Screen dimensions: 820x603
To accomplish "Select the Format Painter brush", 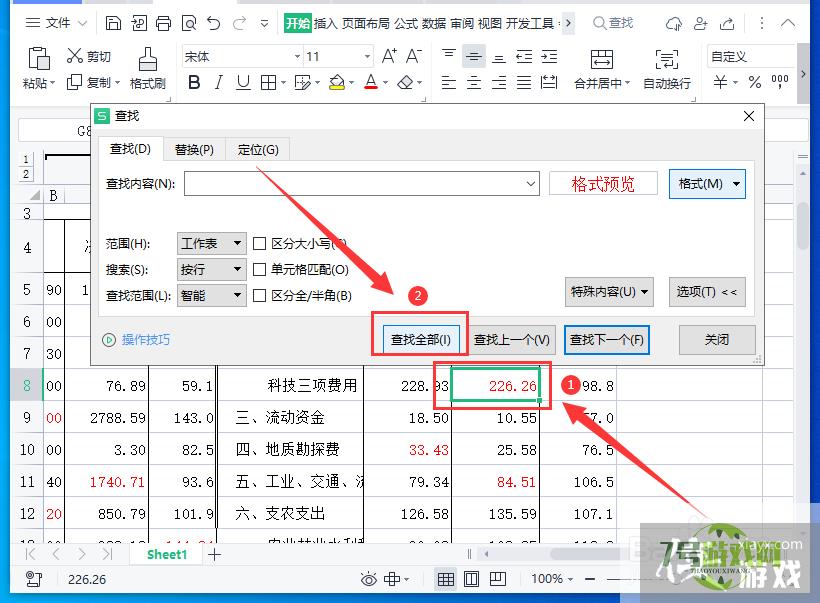I will pyautogui.click(x=148, y=59).
